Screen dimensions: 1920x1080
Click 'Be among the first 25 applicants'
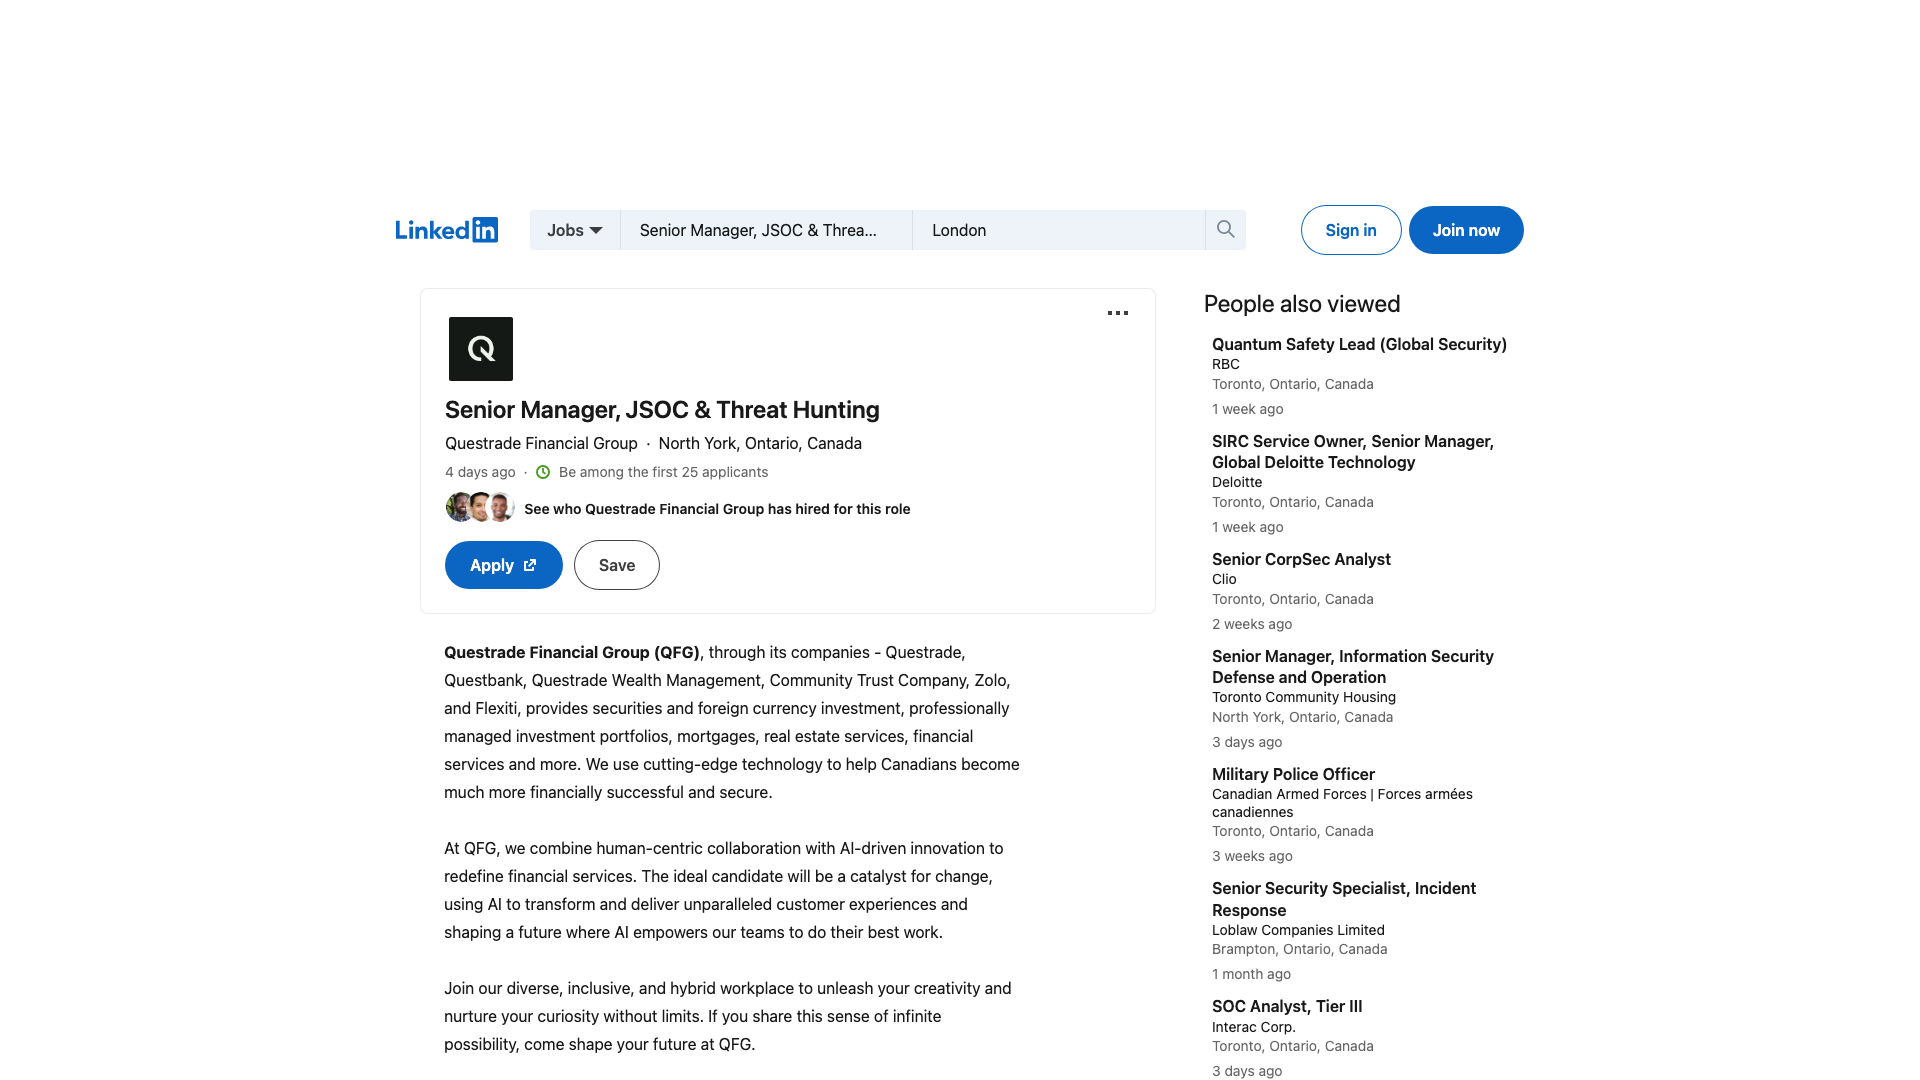(x=664, y=472)
